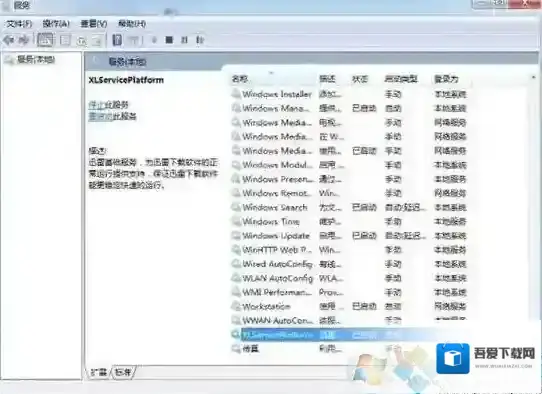Click the gear icon beside Windows Update
The image size is (542, 394).
[236, 236]
